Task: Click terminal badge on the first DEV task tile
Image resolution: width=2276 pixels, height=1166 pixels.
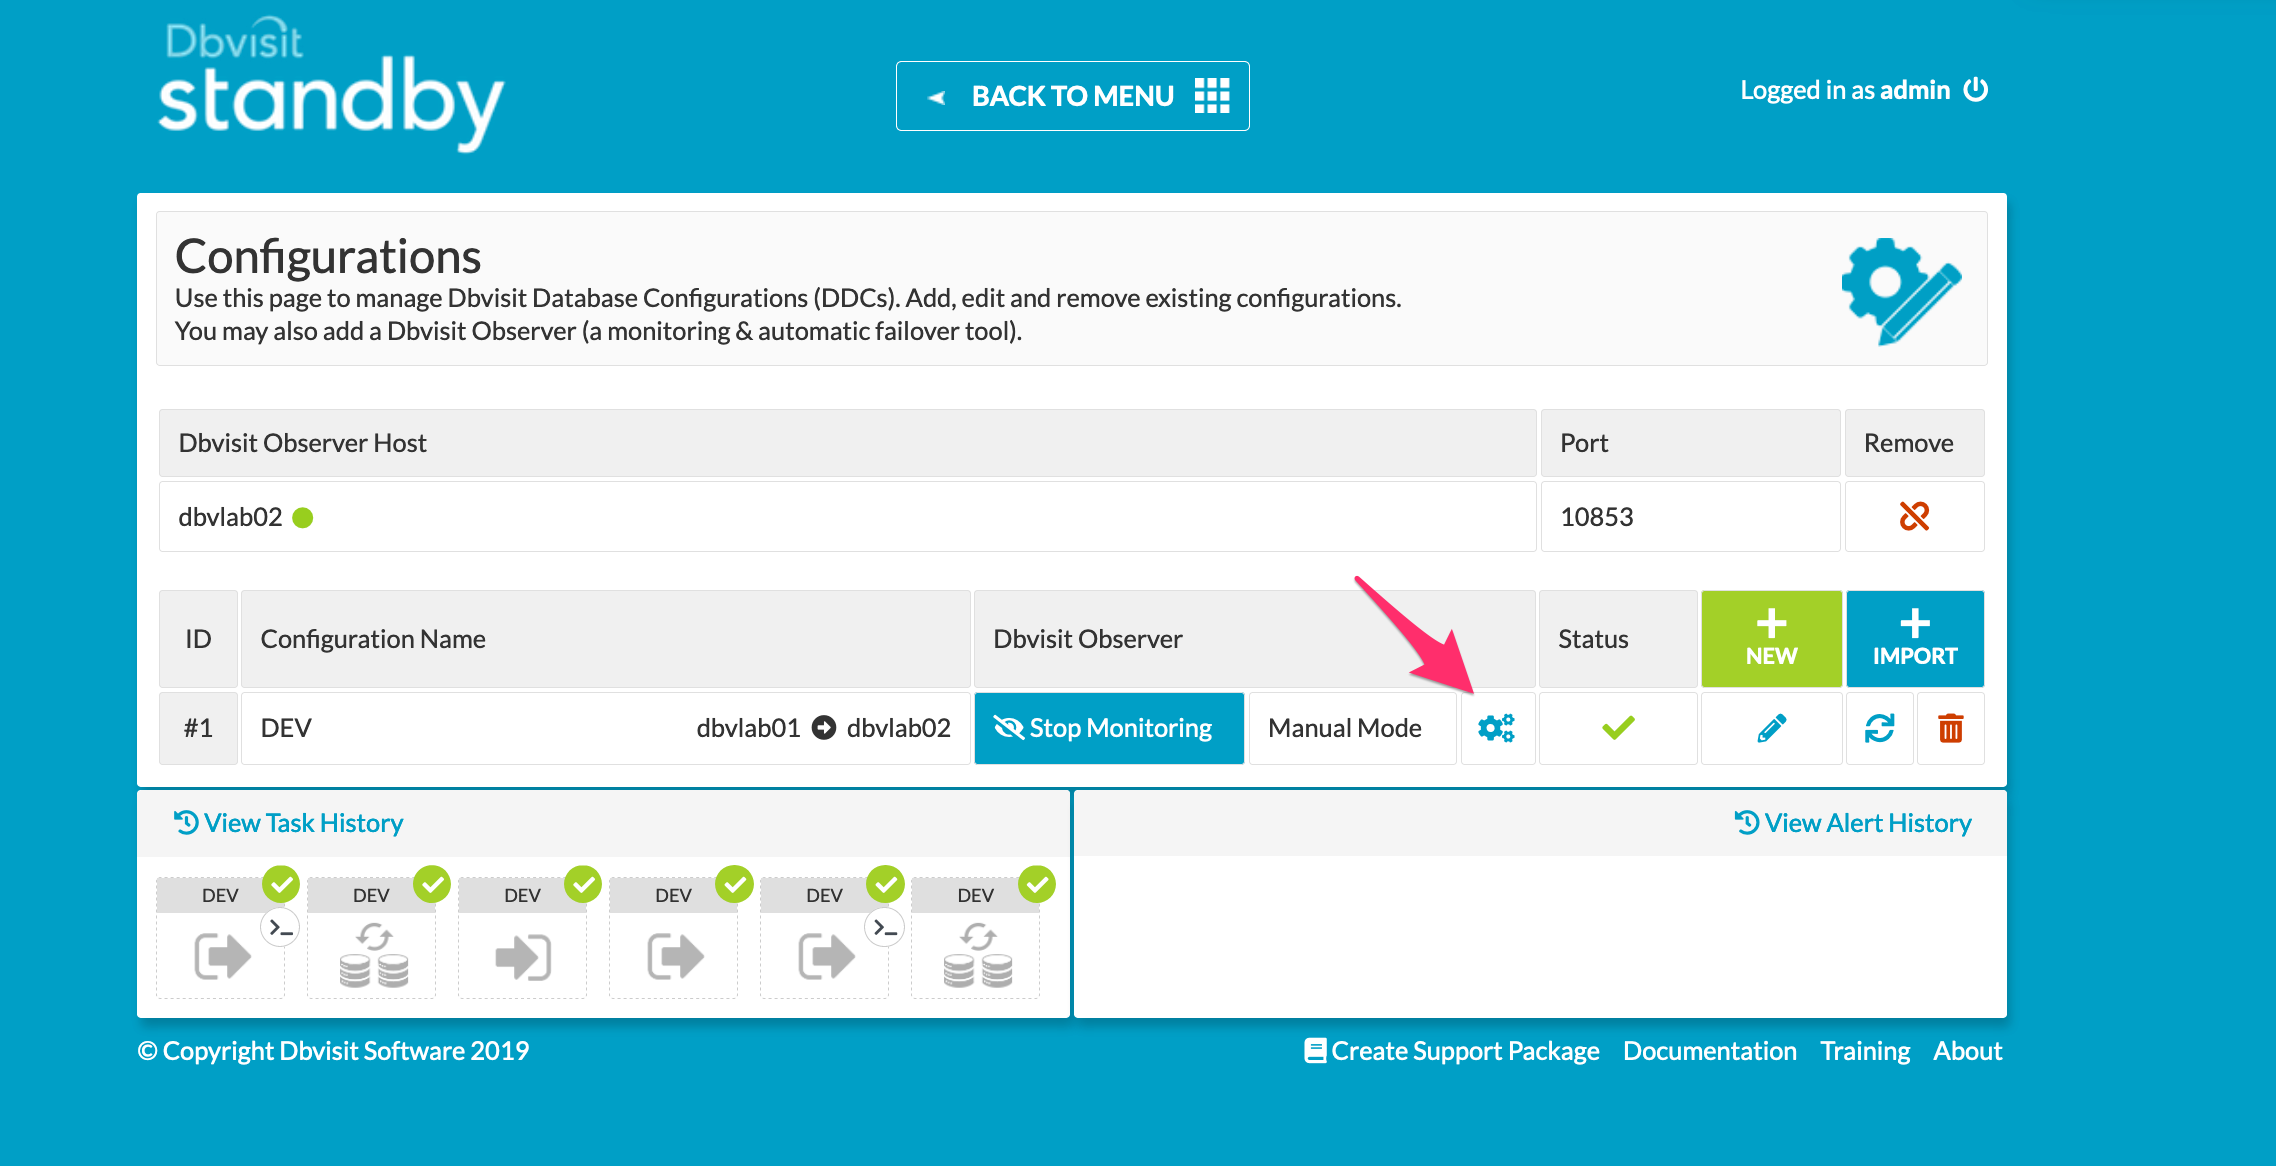Action: click(280, 928)
